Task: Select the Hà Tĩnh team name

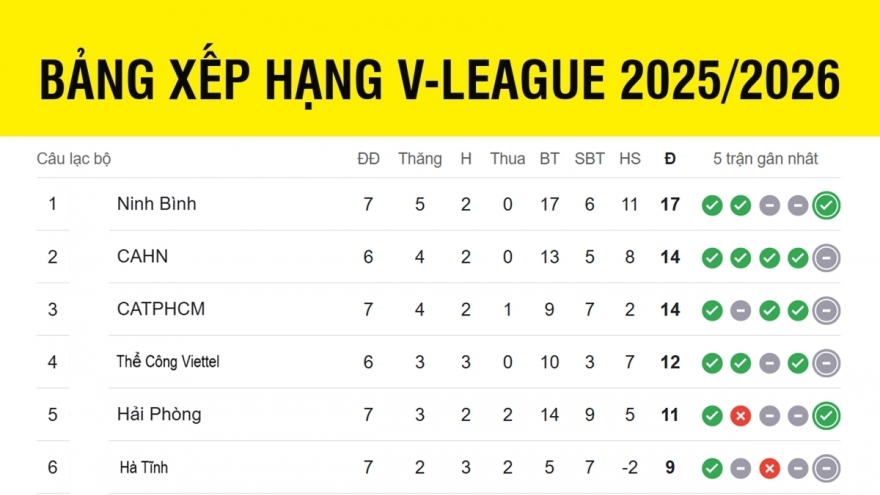Action: tap(144, 467)
